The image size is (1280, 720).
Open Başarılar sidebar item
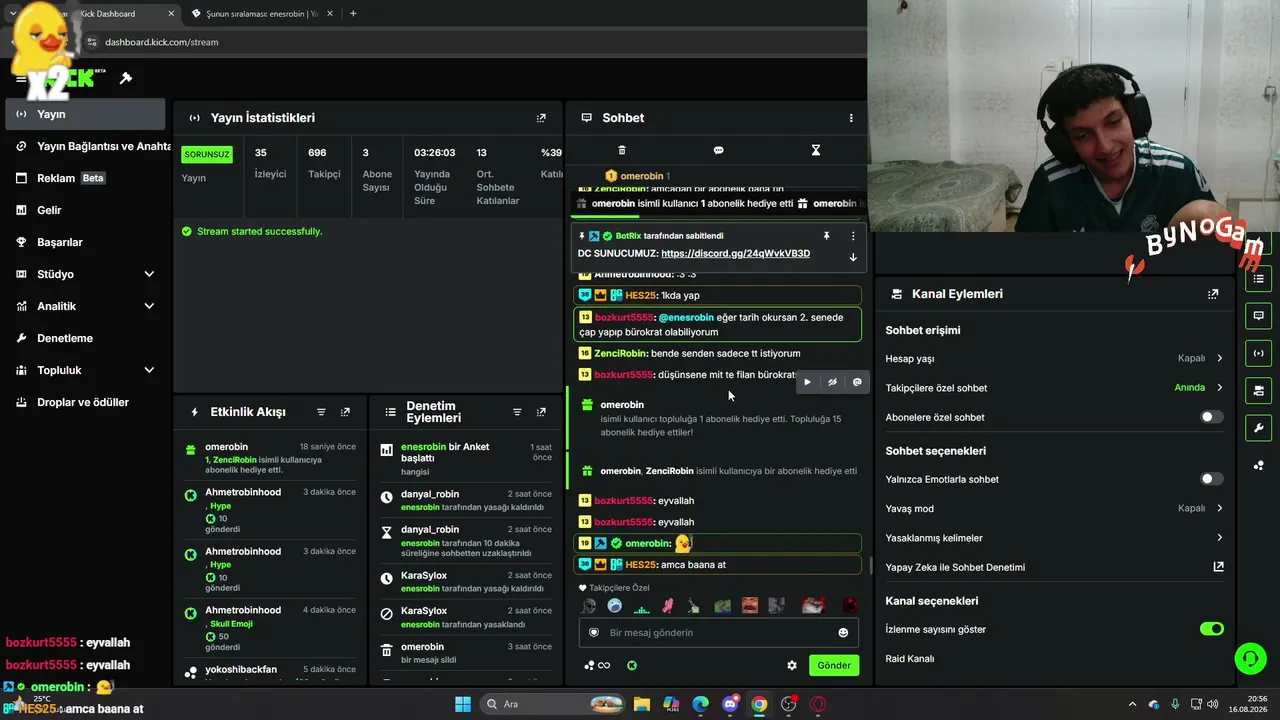tap(85, 242)
